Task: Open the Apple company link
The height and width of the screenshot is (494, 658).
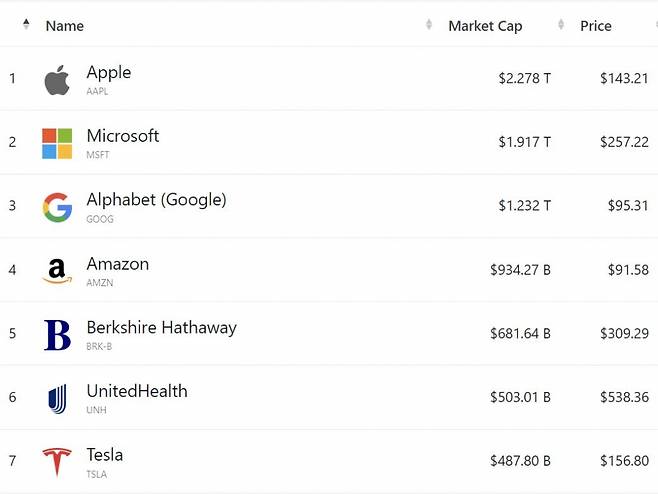Action: click(109, 73)
